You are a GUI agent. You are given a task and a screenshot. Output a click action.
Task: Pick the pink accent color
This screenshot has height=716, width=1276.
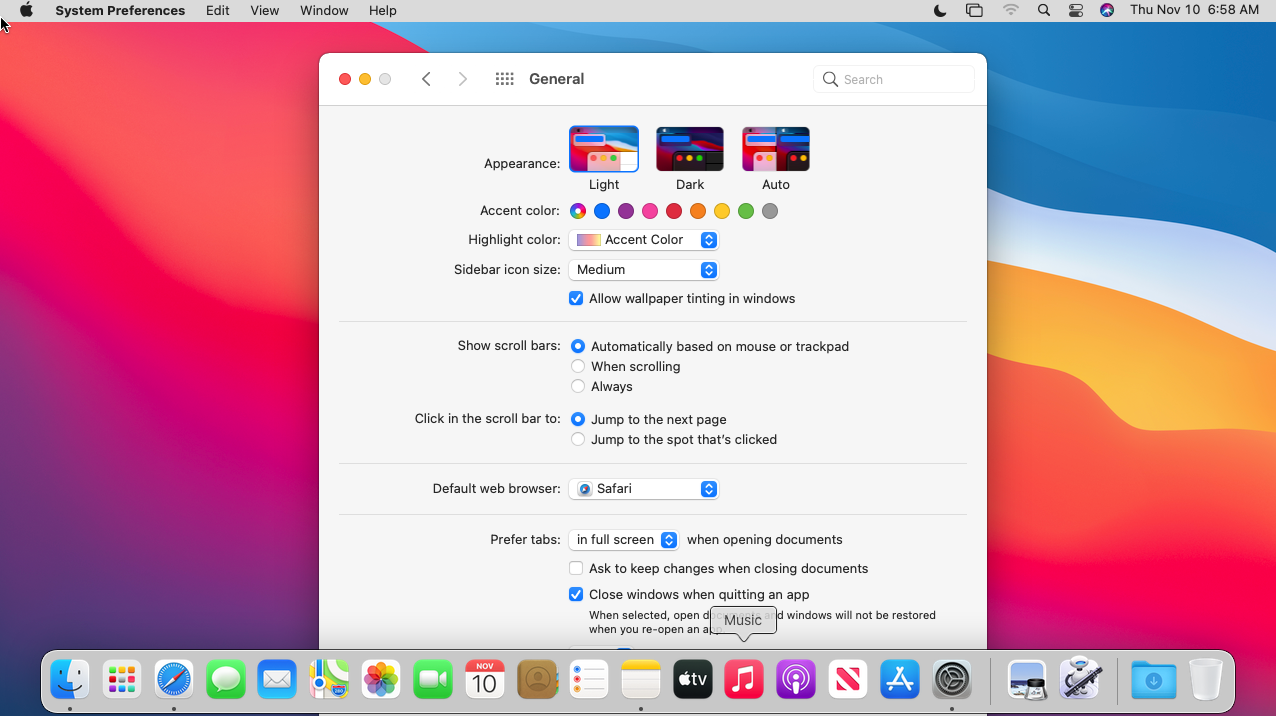click(650, 211)
